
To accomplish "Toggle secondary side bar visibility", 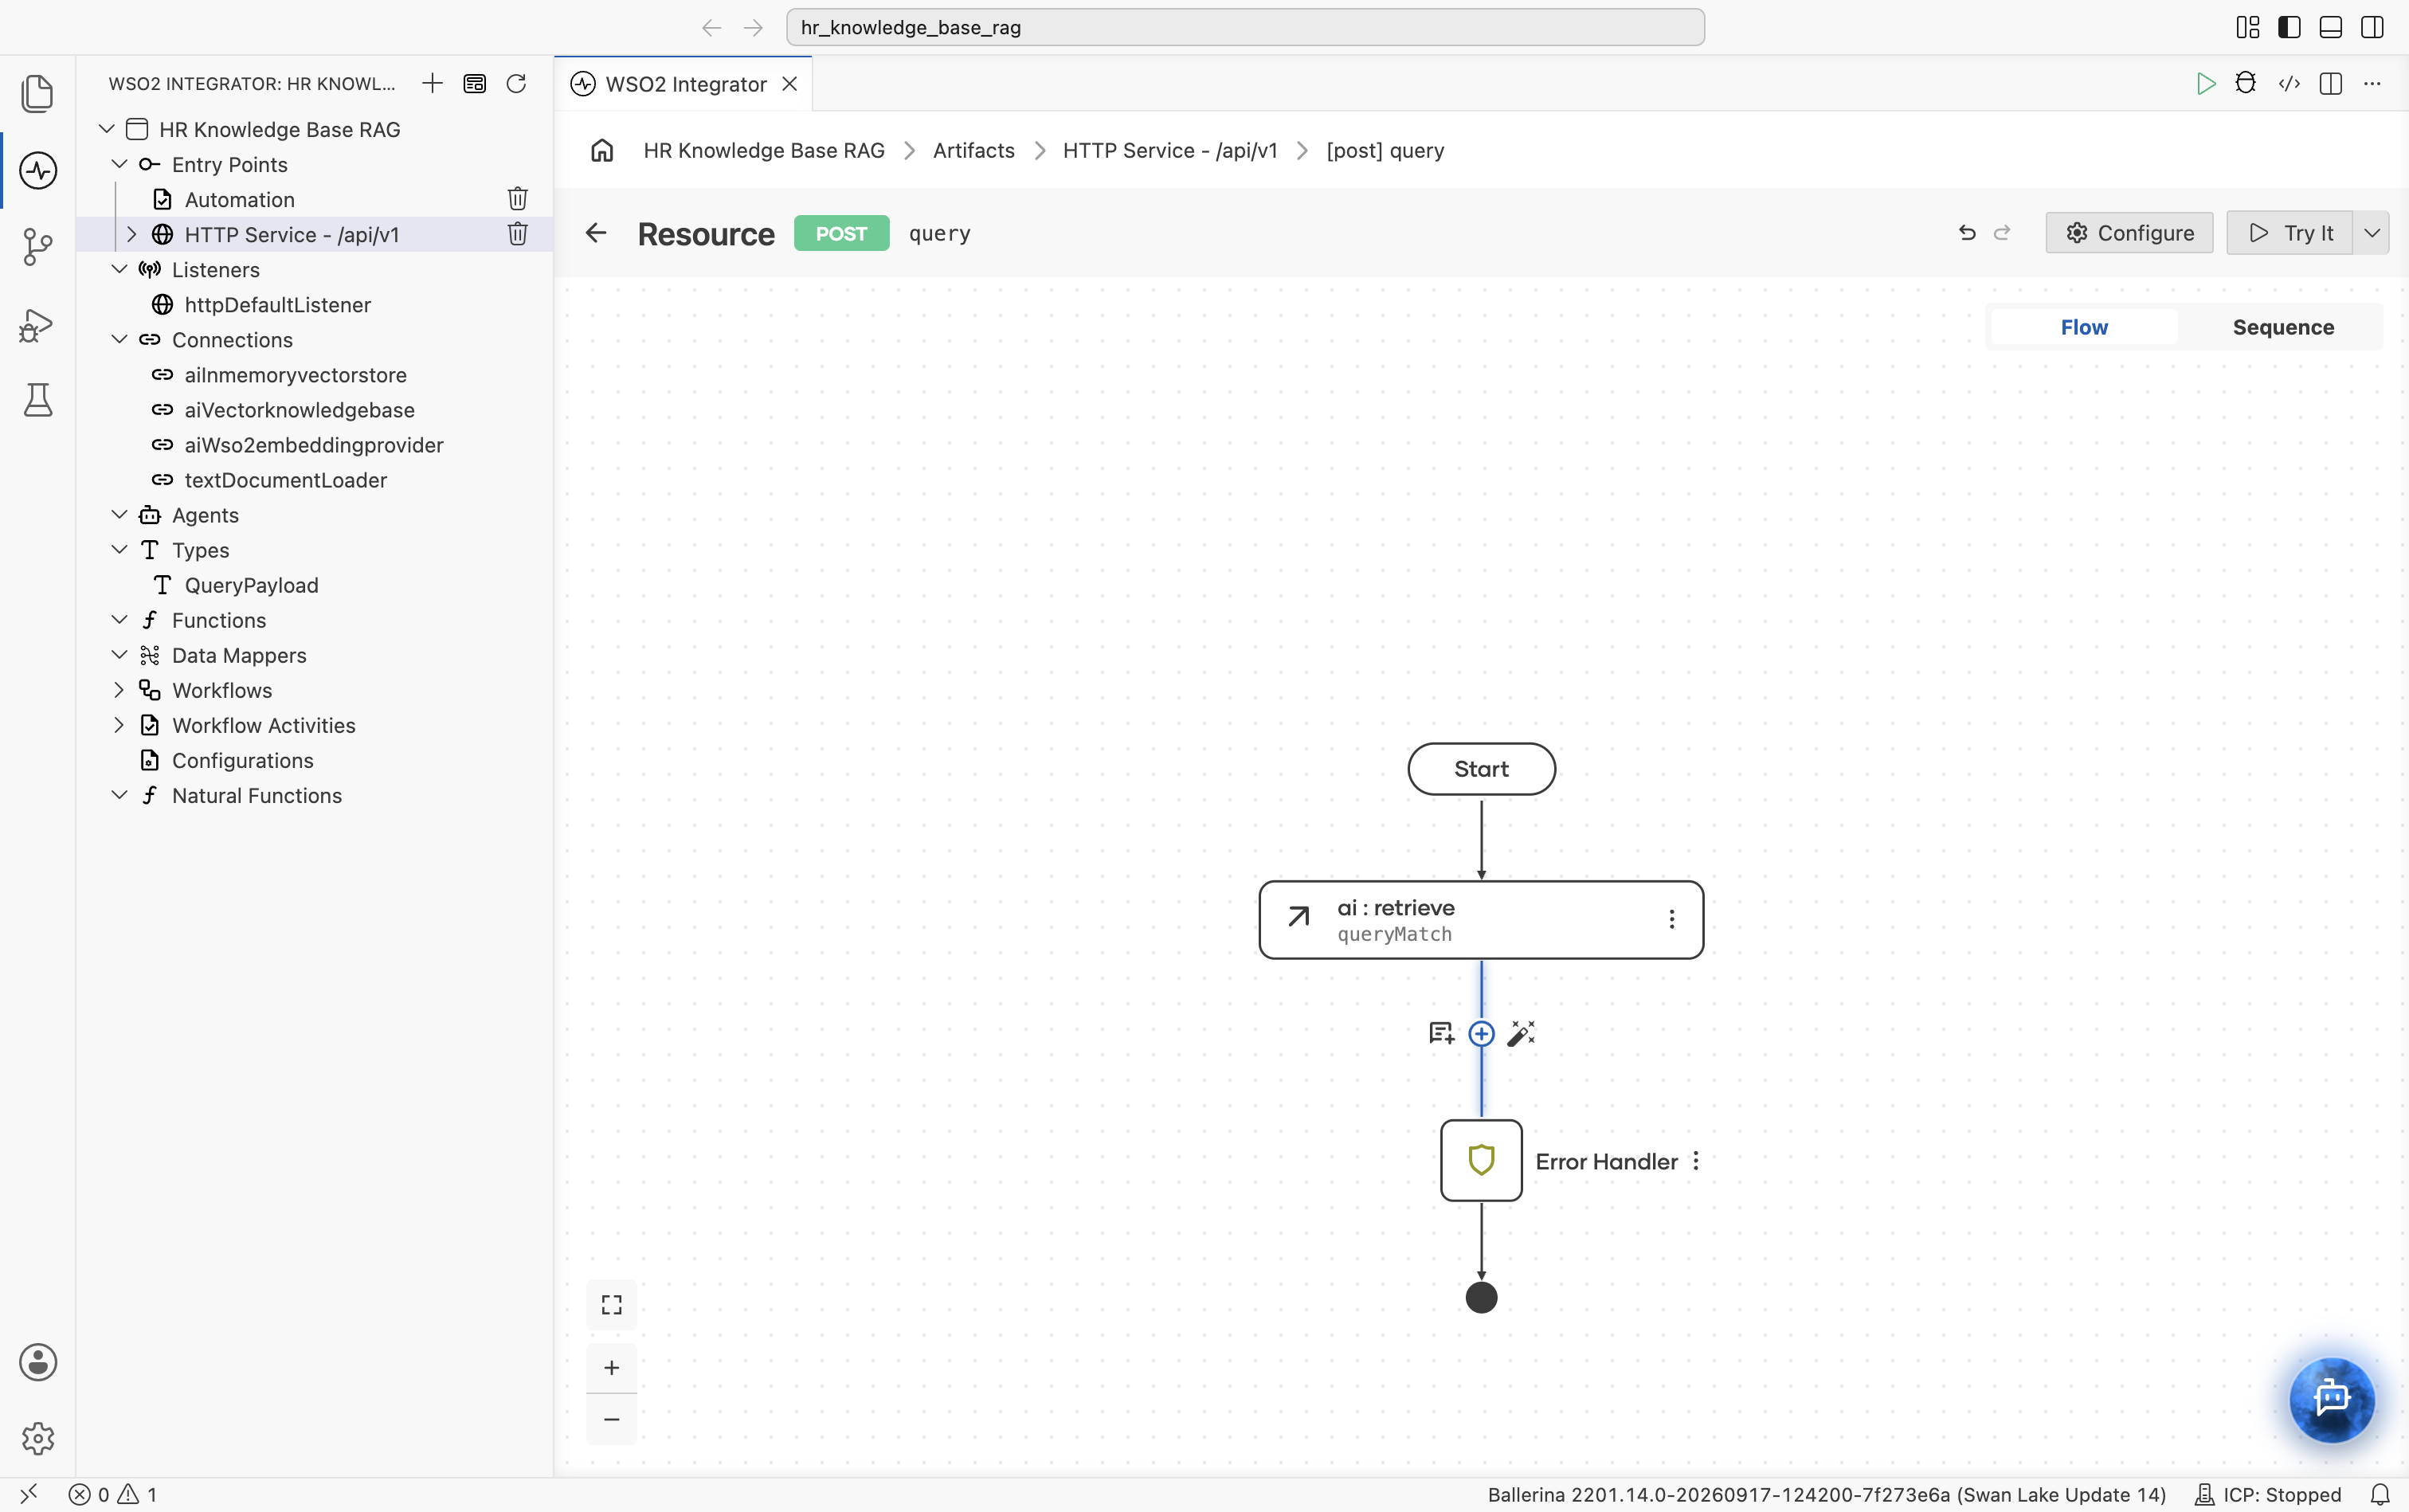I will tap(2371, 27).
